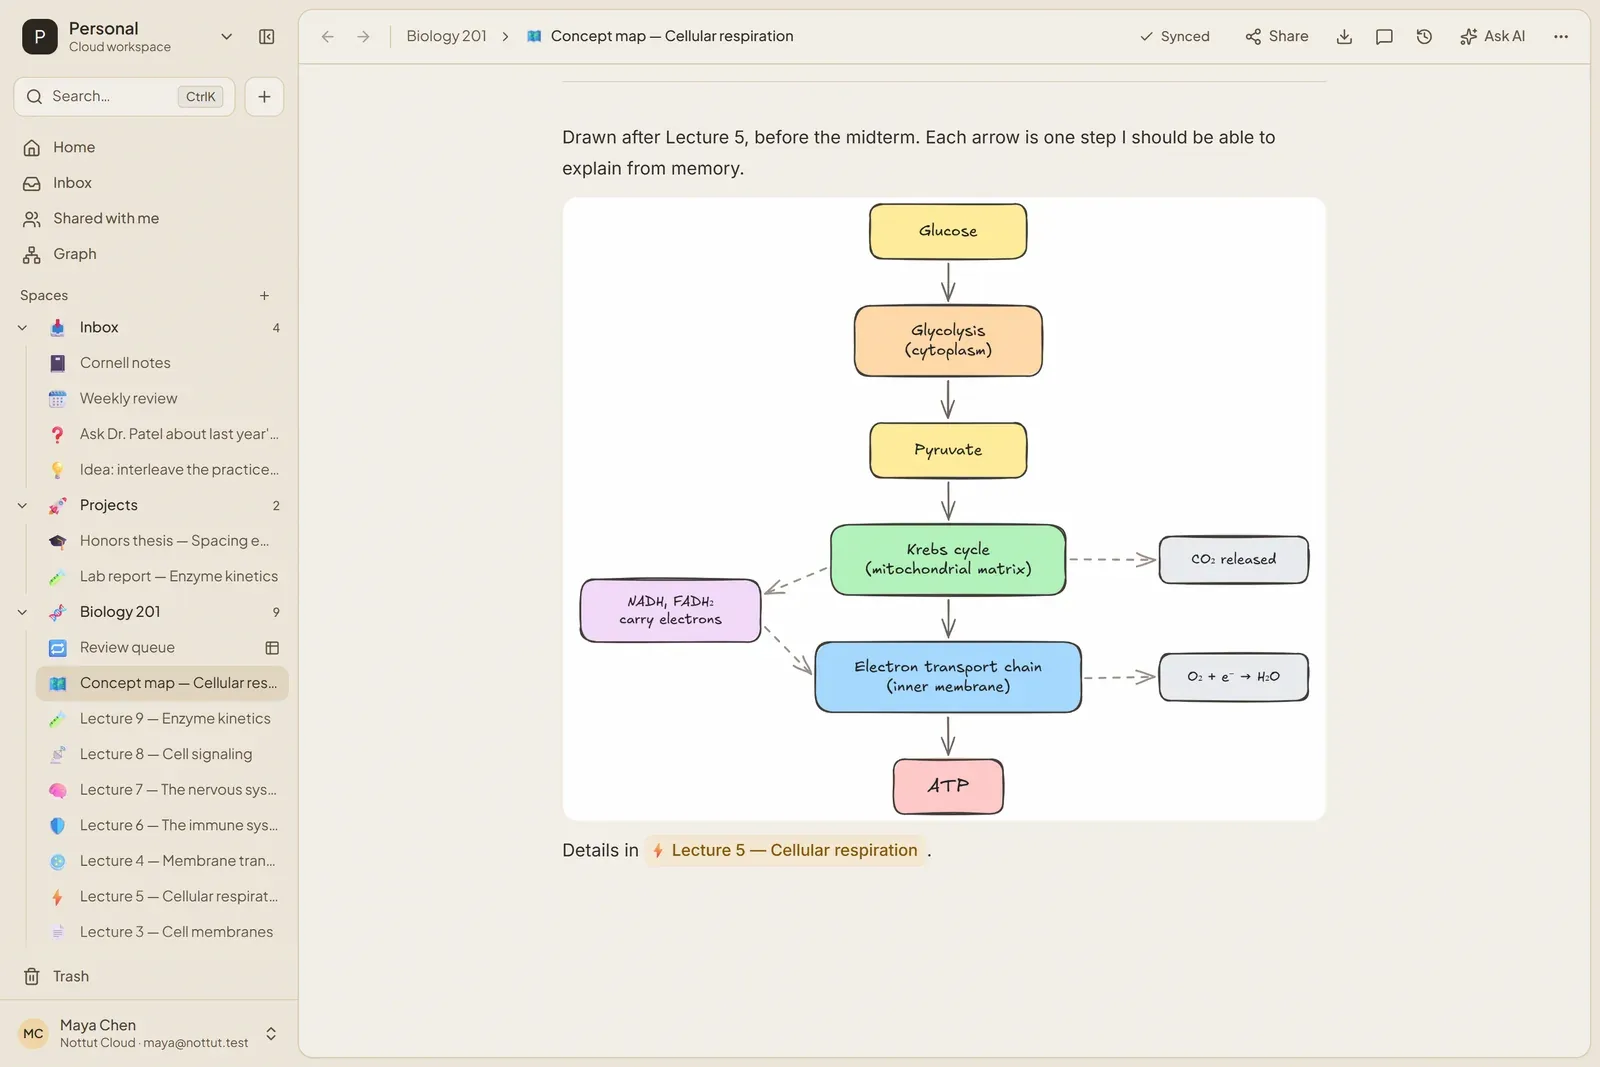
Task: Click the download/export icon
Action: coord(1345,37)
